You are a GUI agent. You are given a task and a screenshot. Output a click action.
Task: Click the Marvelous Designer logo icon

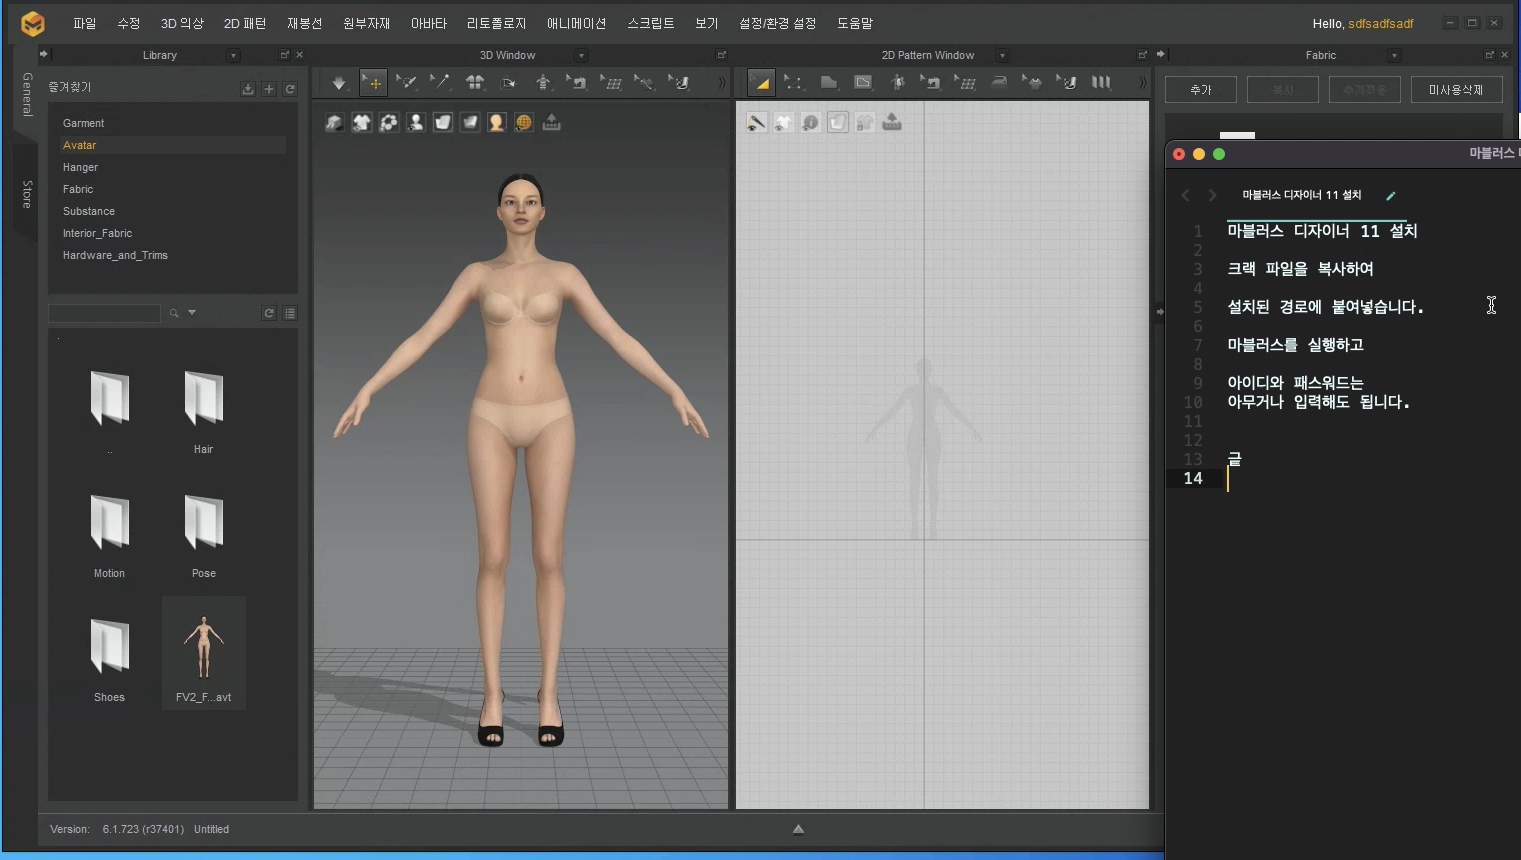pos(33,23)
